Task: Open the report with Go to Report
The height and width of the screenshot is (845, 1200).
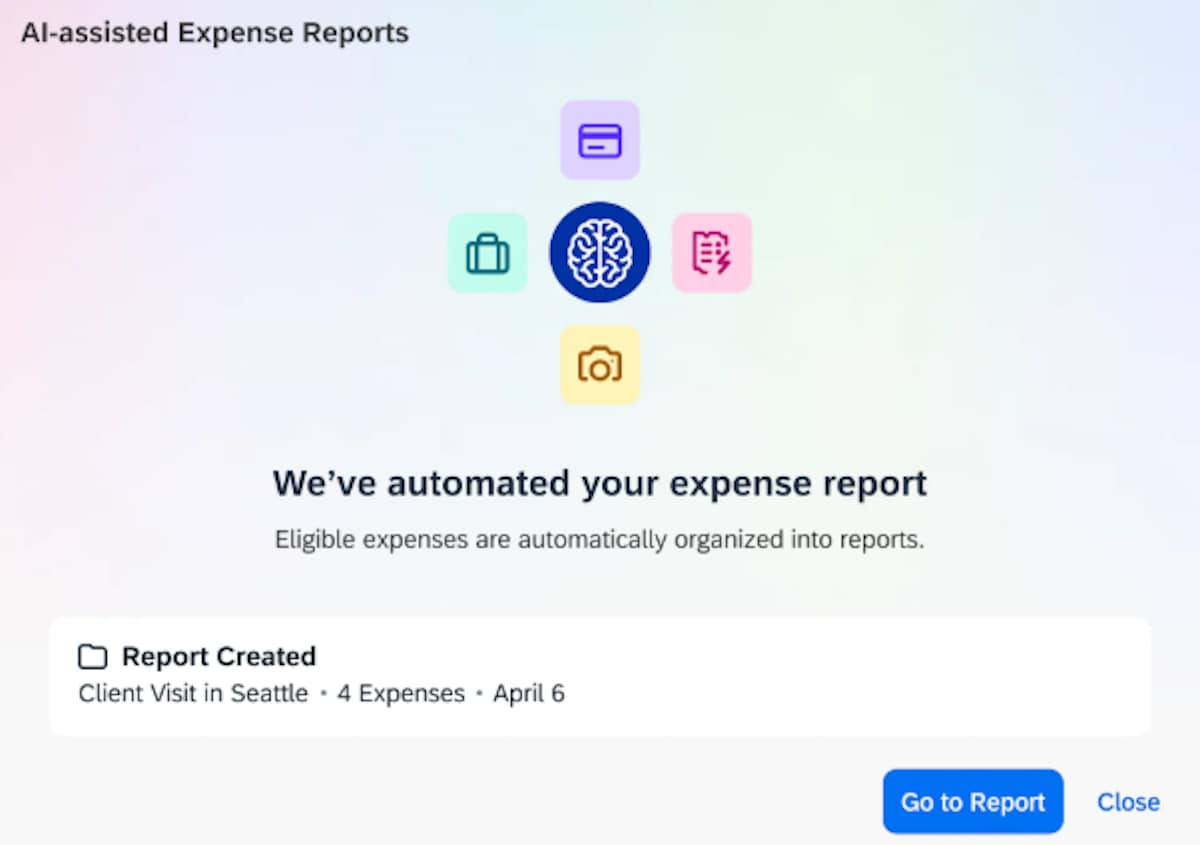Action: [x=973, y=801]
